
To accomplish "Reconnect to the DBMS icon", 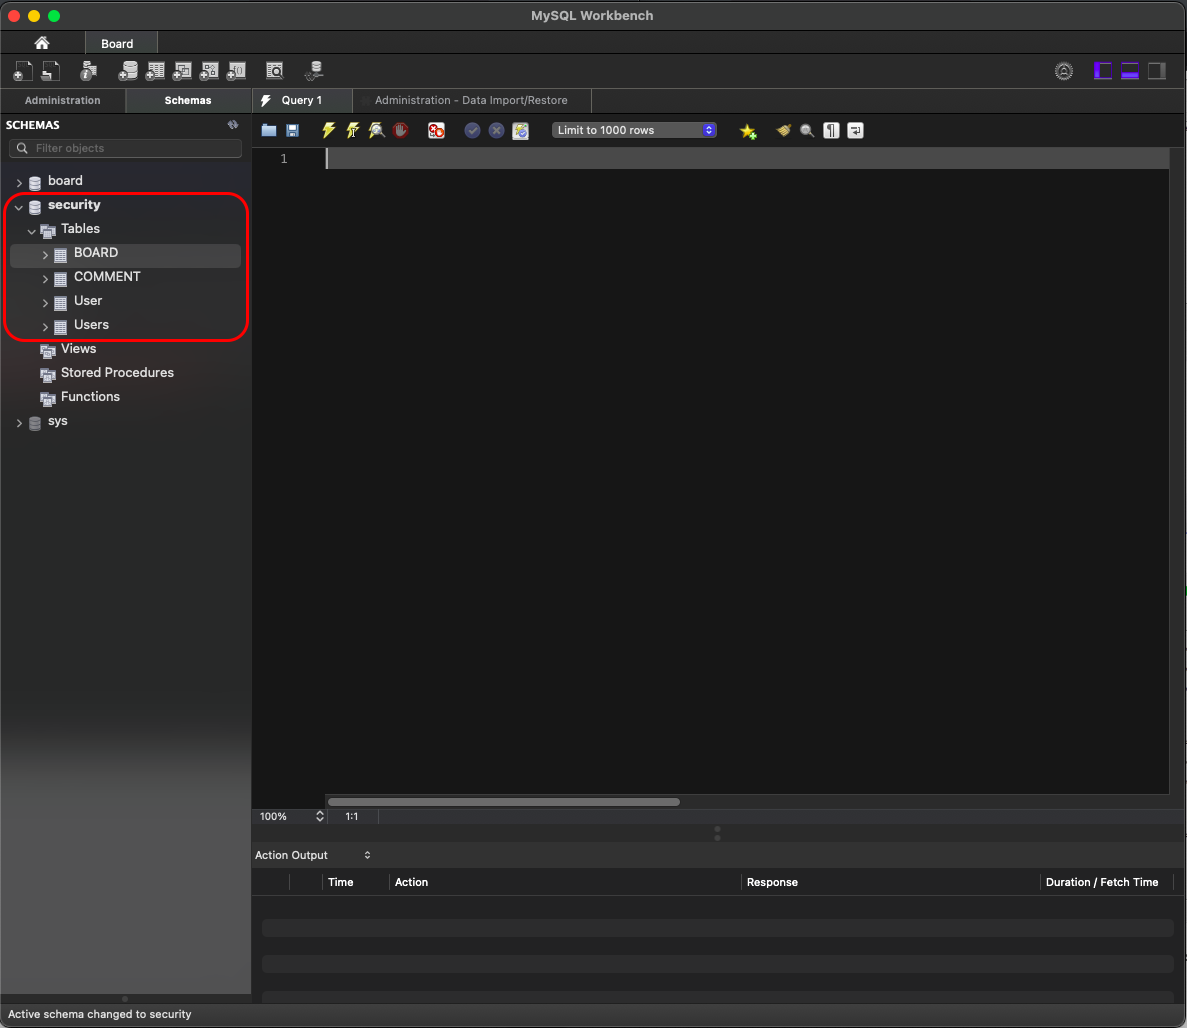I will pyautogui.click(x=313, y=71).
